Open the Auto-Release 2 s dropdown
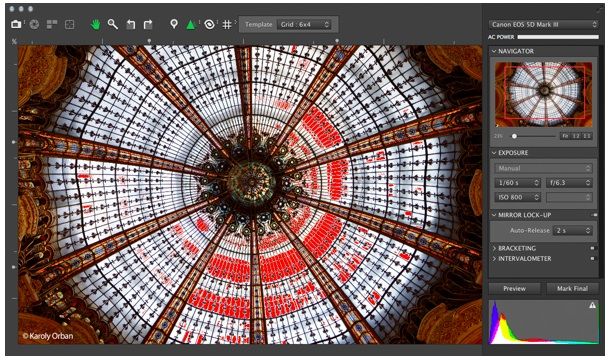Screen dimensions: 610x360 (x=573, y=230)
